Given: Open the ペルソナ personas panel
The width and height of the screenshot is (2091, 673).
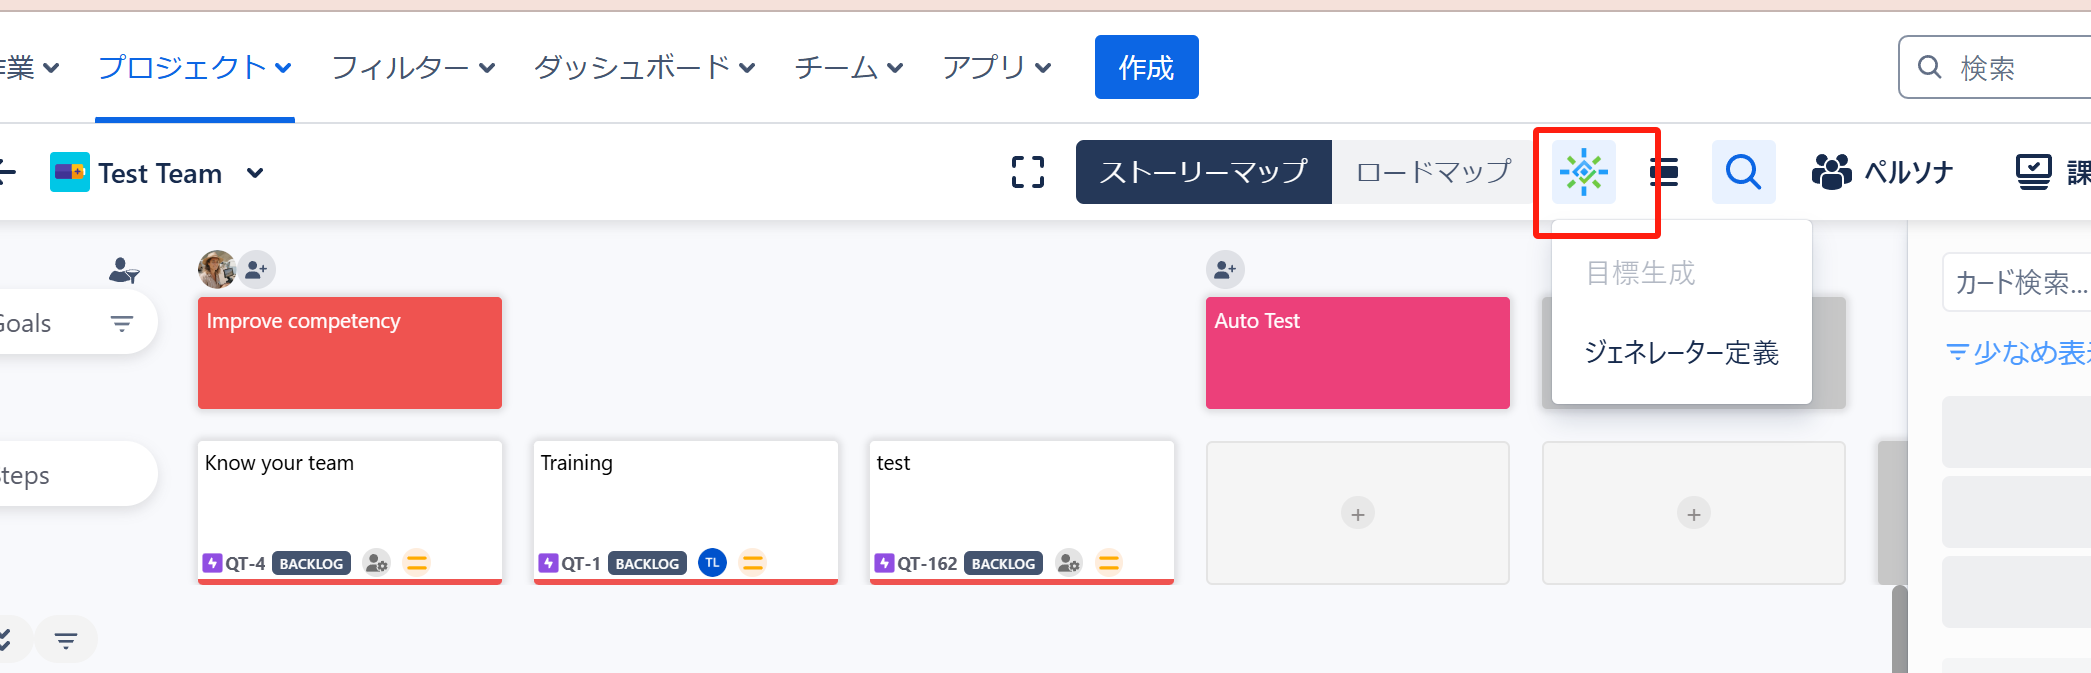Looking at the screenshot, I should [1882, 172].
